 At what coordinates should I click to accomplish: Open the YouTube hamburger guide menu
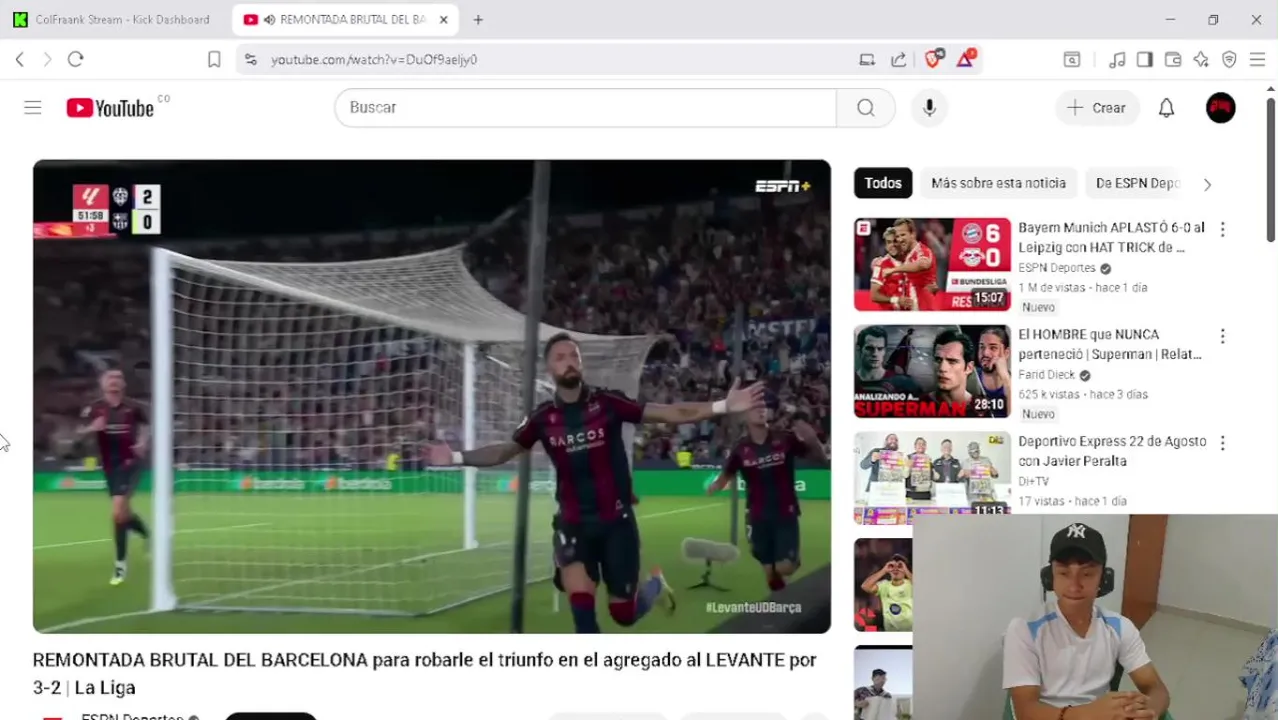(x=33, y=107)
